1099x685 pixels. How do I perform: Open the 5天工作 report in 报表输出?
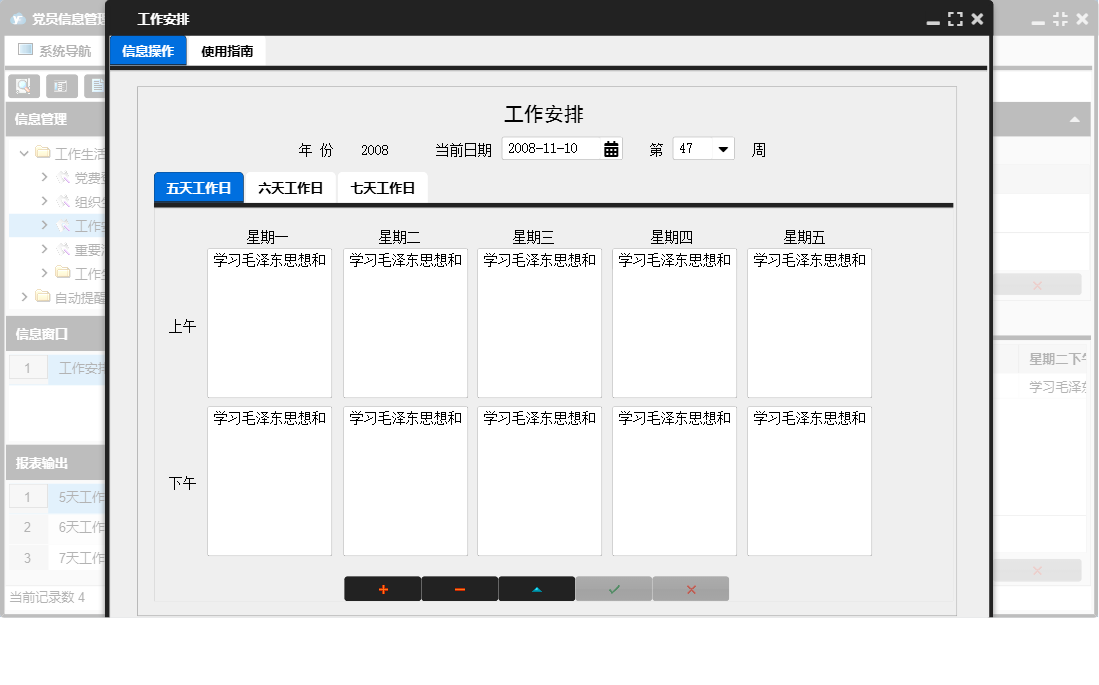click(x=78, y=496)
